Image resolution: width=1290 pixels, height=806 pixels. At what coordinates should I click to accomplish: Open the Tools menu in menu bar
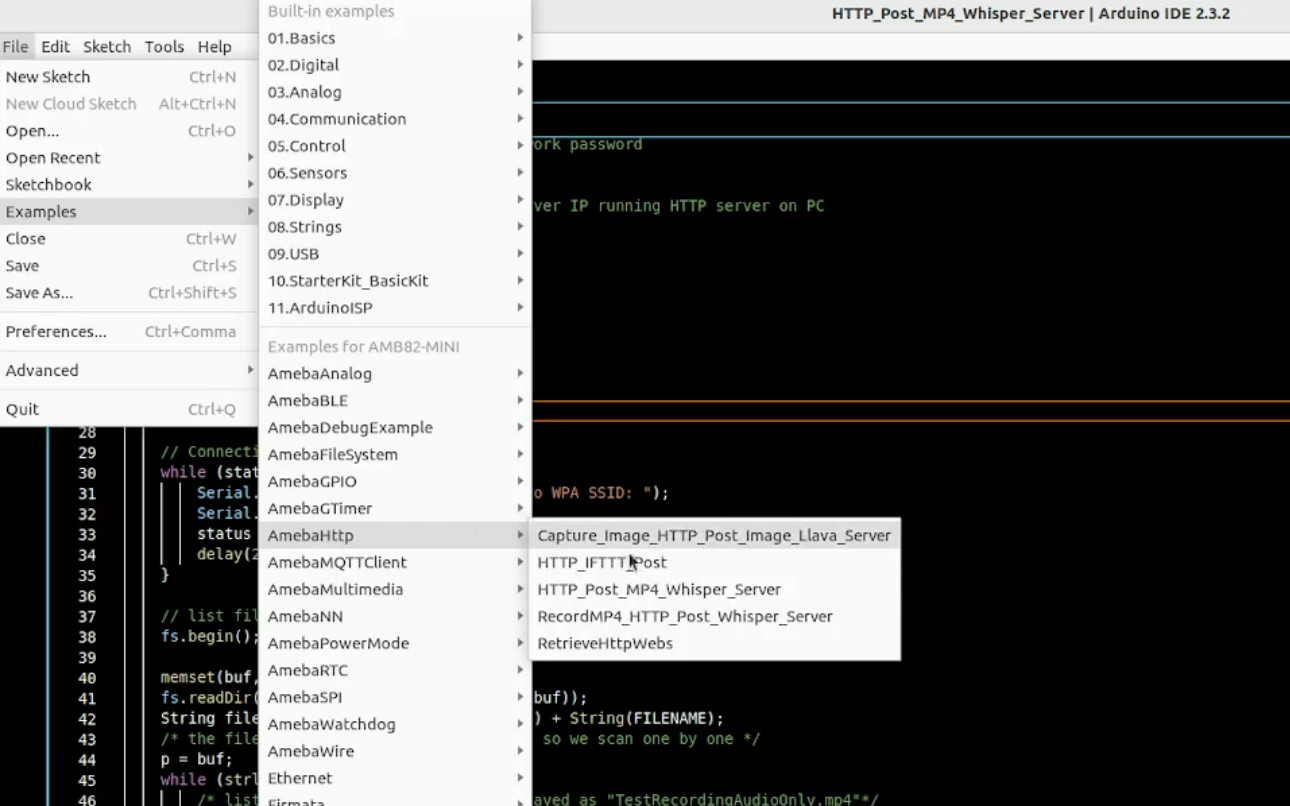[x=164, y=47]
